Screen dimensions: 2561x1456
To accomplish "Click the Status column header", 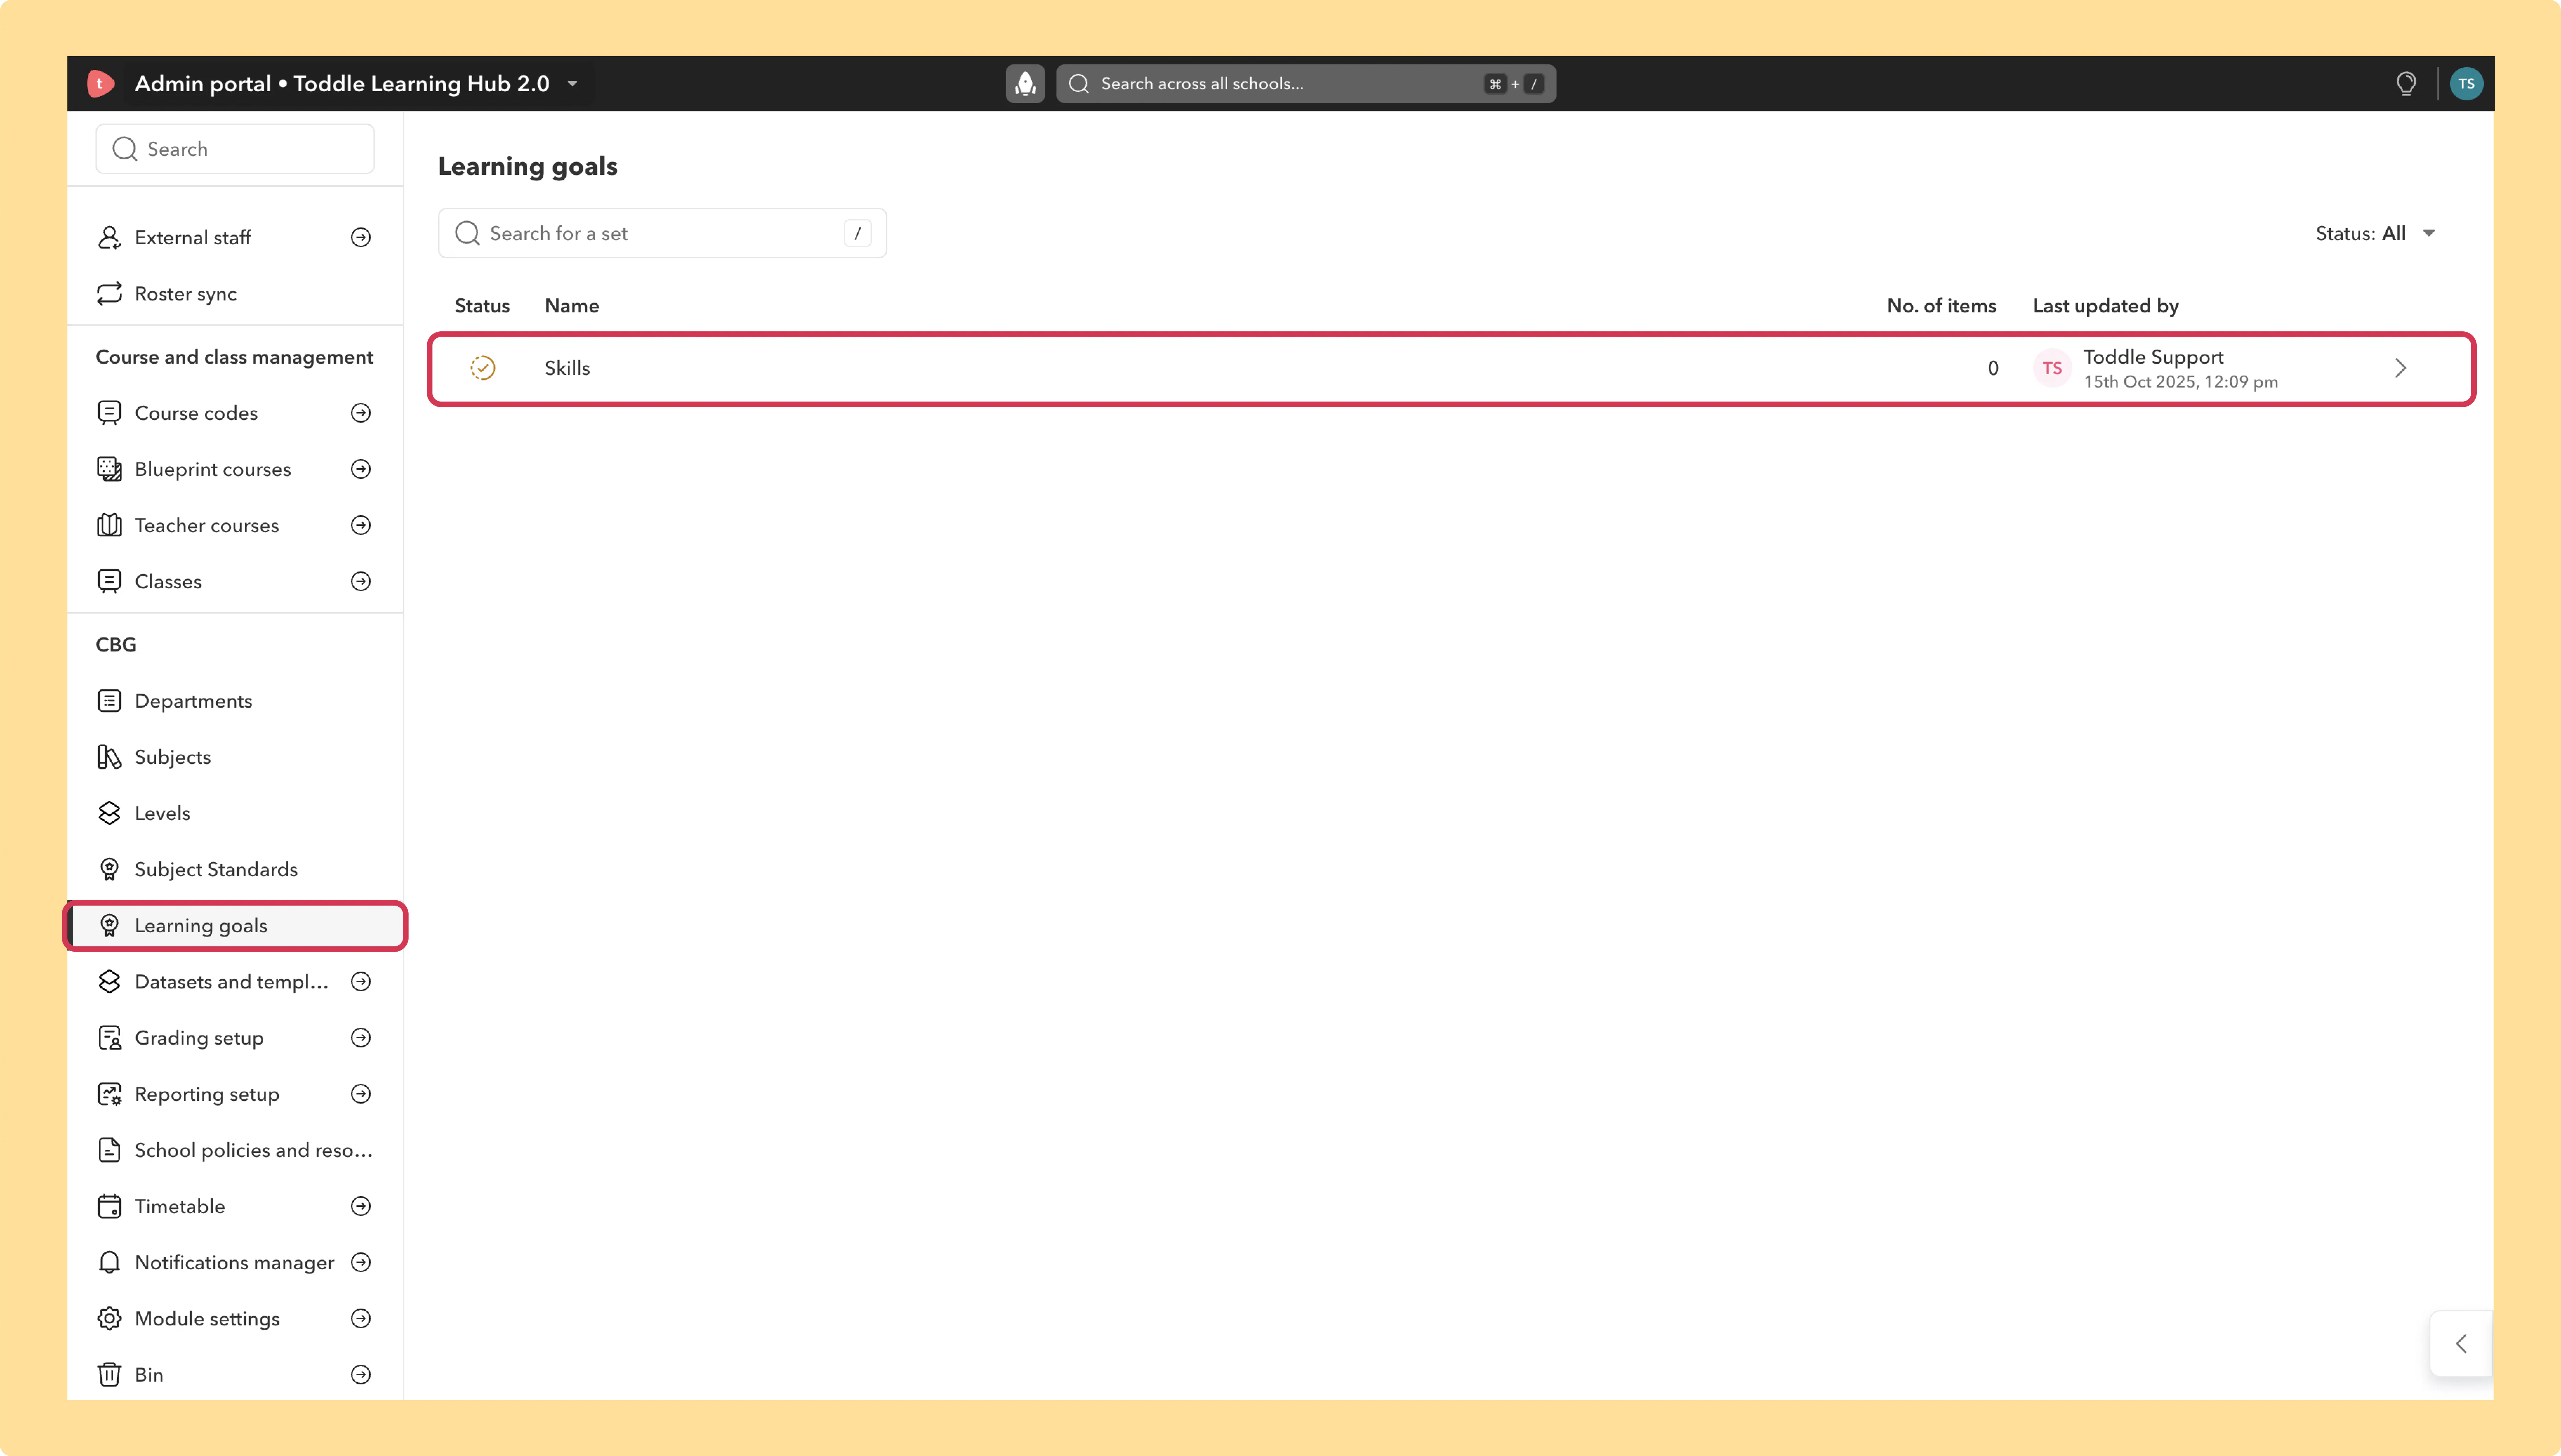I will pyautogui.click(x=482, y=306).
